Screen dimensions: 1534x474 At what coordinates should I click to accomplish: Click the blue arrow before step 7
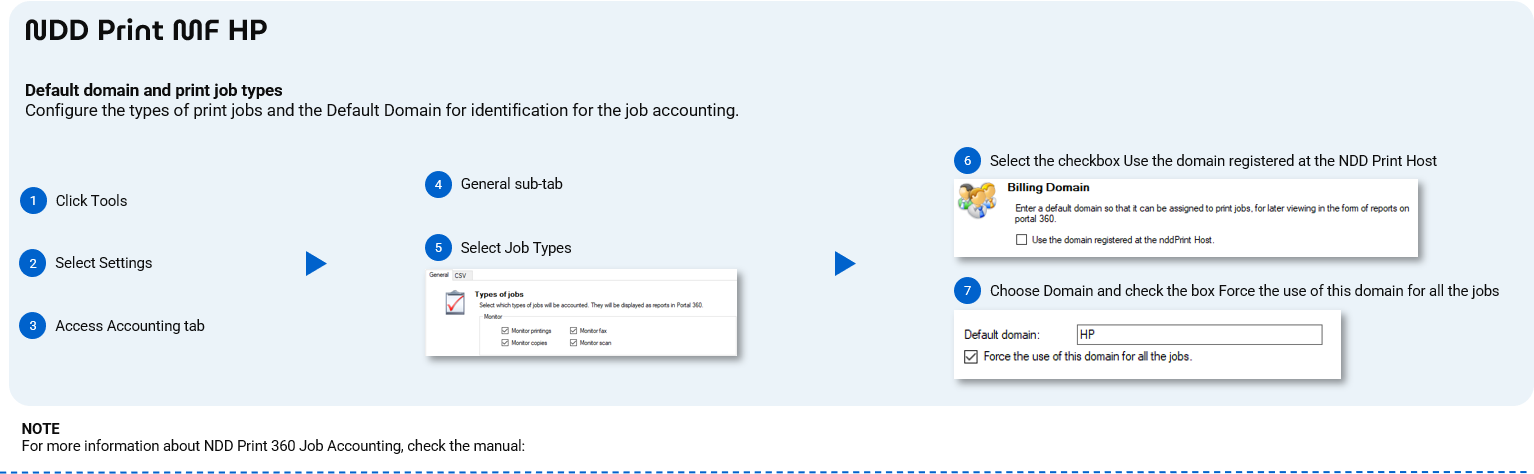click(845, 264)
